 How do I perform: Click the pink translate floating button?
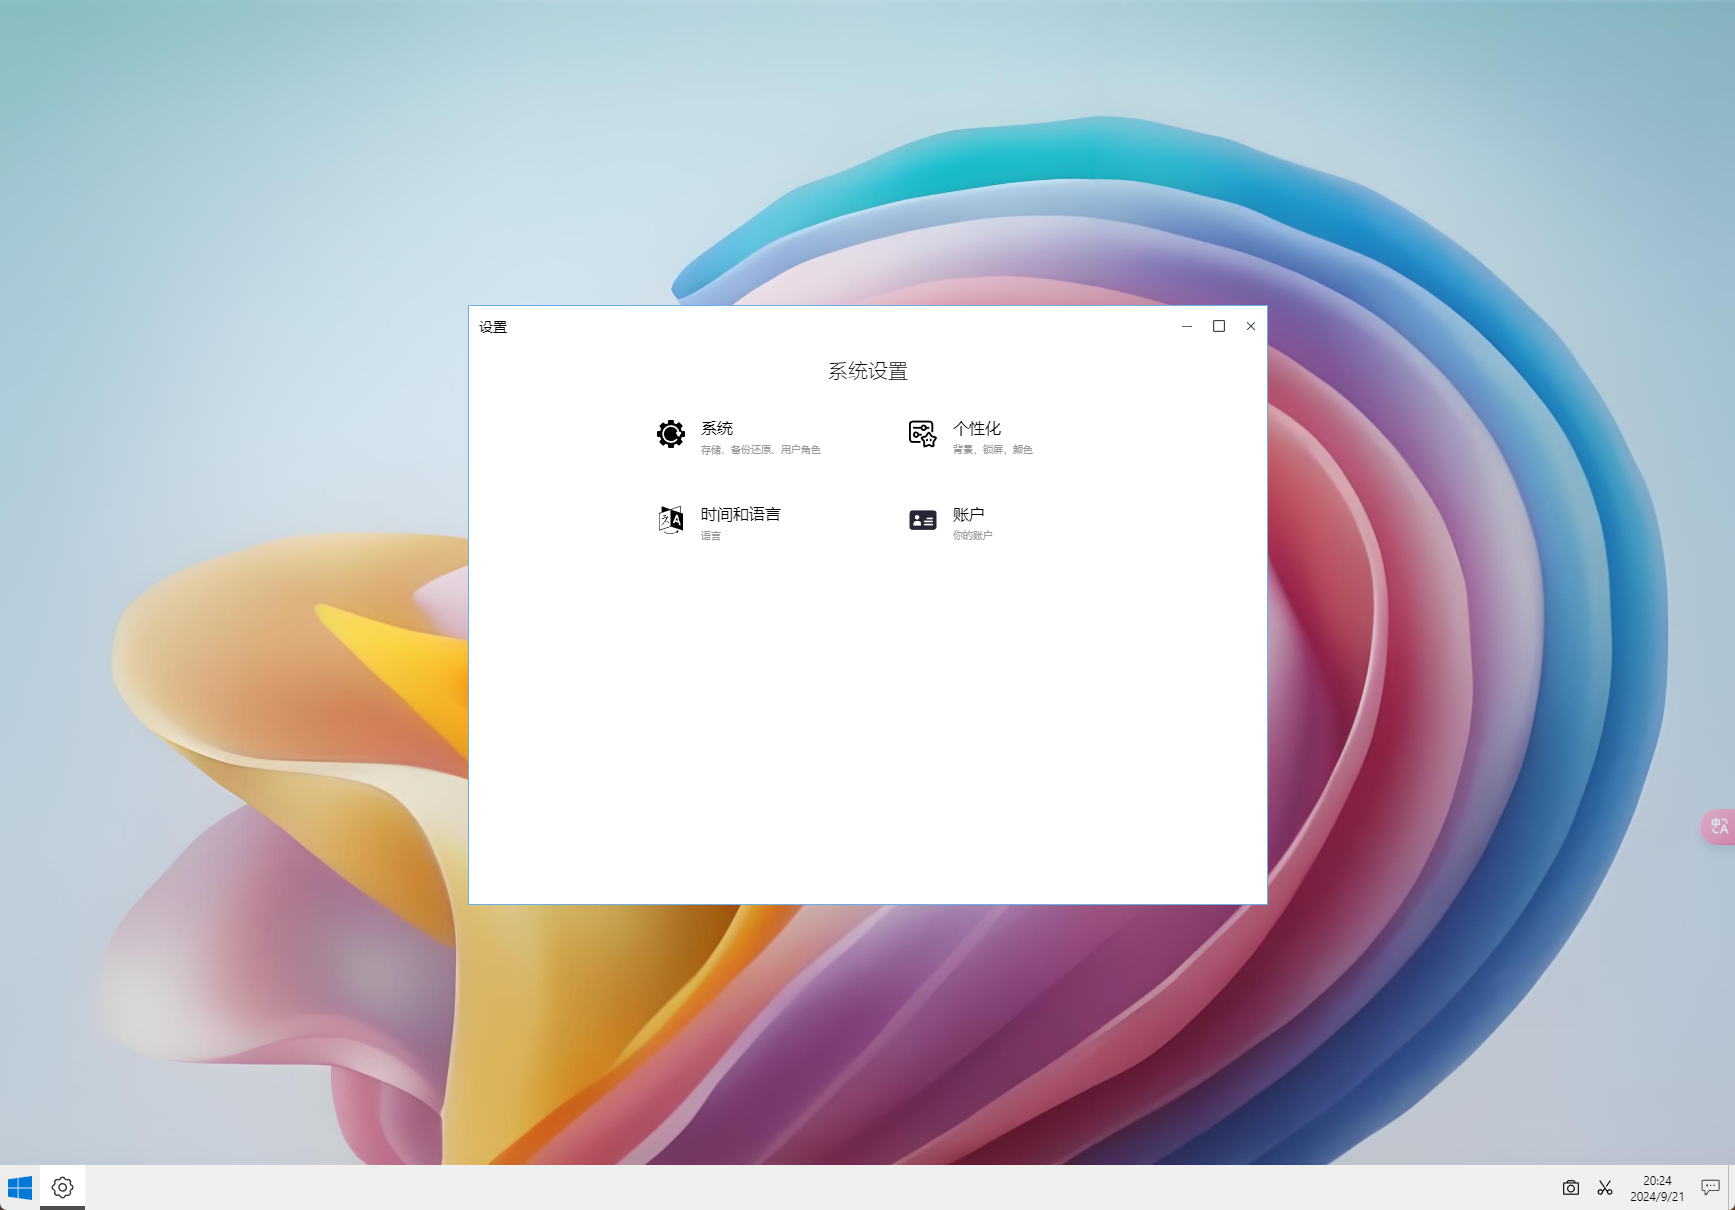pyautogui.click(x=1718, y=827)
